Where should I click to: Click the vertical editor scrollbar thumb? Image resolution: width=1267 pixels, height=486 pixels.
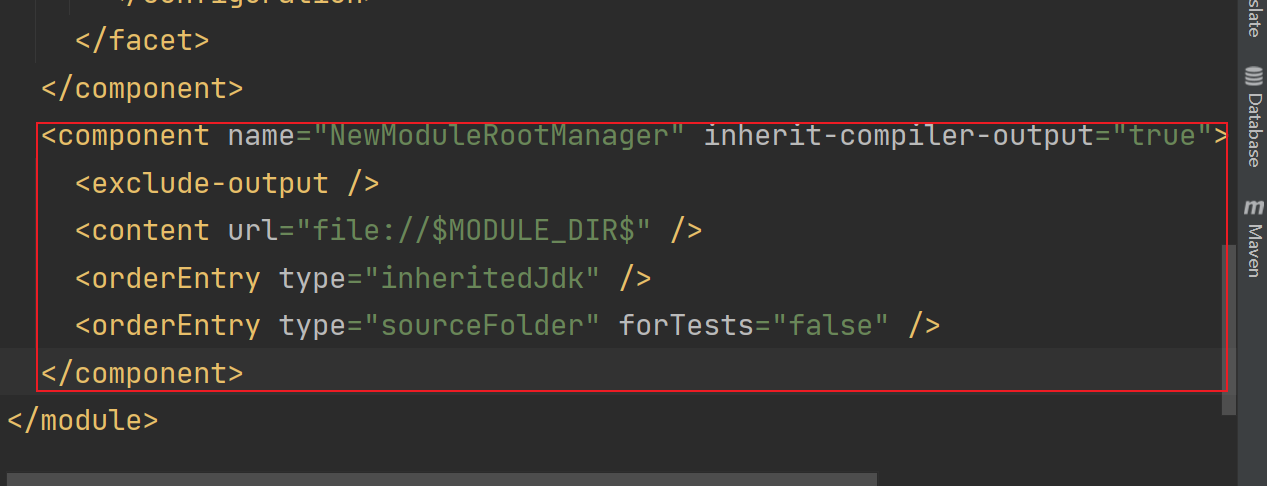(x=1229, y=329)
